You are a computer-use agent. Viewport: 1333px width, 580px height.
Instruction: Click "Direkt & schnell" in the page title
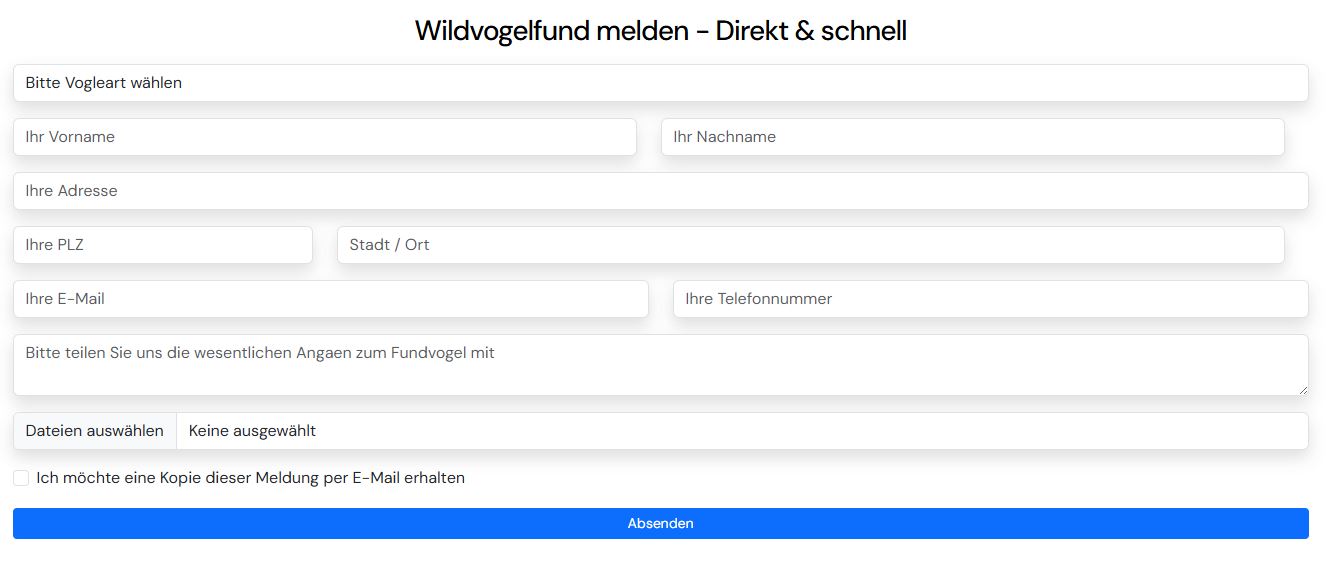(811, 31)
